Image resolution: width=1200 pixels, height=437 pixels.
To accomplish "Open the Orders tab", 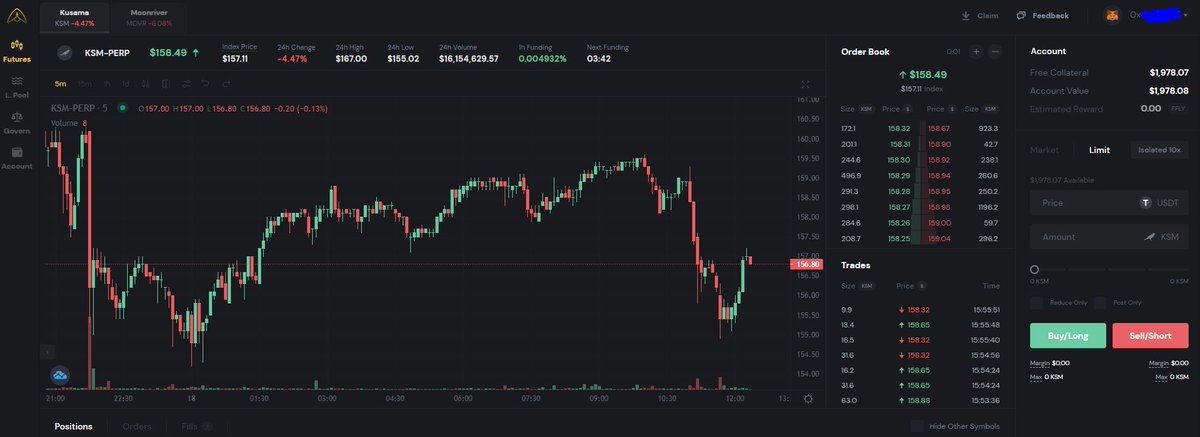I will (137, 426).
